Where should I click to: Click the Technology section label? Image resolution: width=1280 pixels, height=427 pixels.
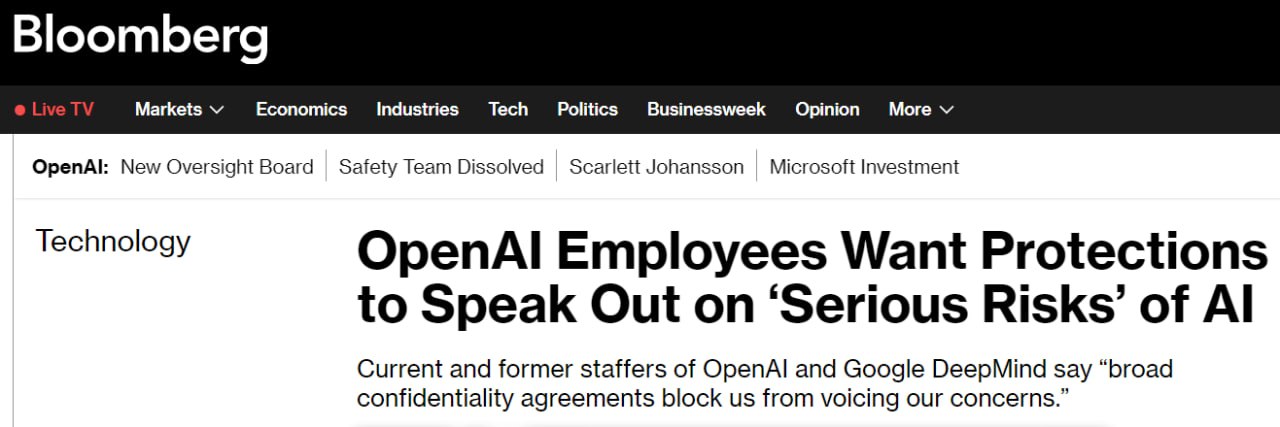click(113, 241)
